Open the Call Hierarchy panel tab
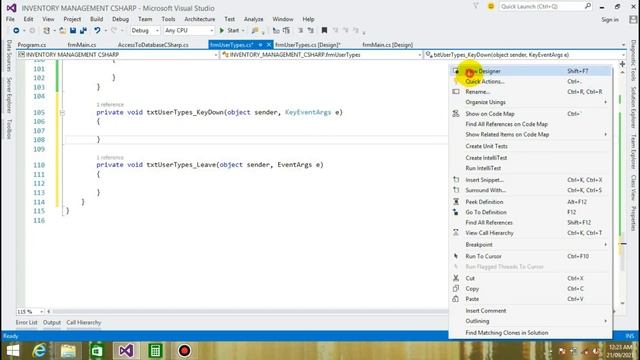Viewport: 640px width, 360px height. tap(84, 322)
